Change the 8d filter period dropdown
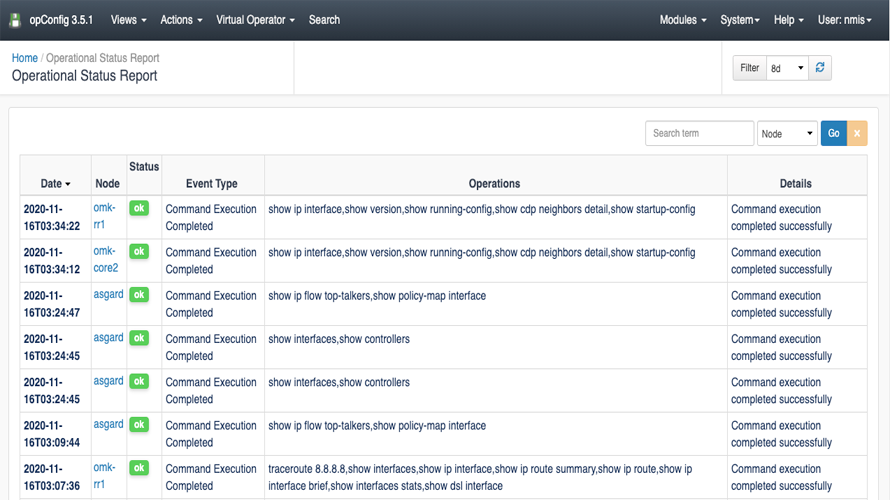This screenshot has width=890, height=500. click(x=787, y=69)
